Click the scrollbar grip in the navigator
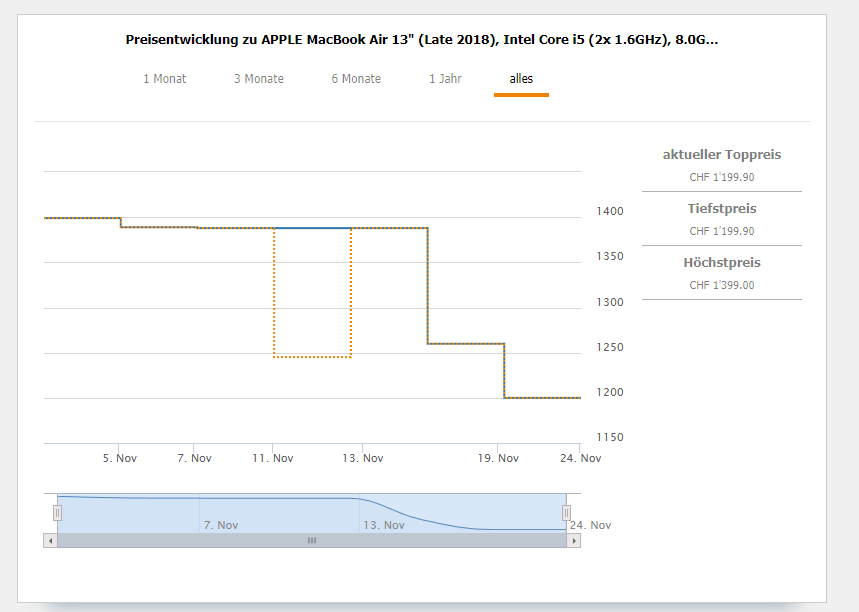 (312, 541)
